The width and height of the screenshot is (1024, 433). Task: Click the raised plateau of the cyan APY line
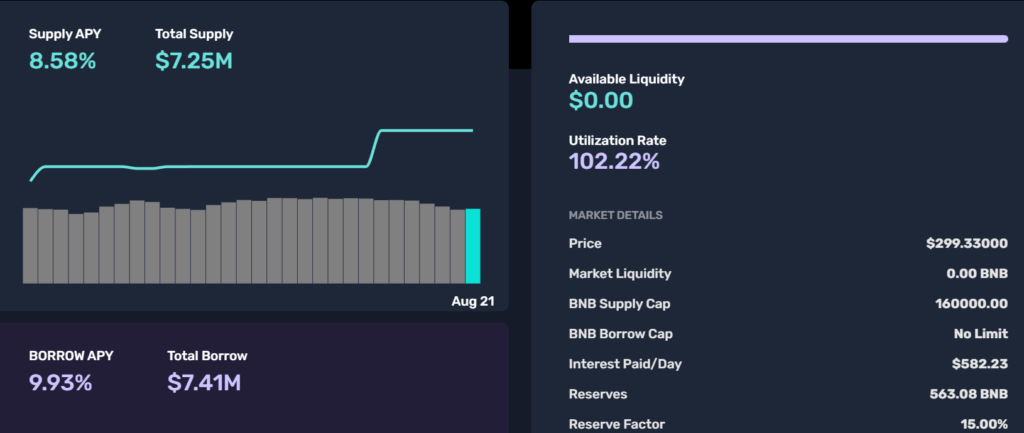point(425,131)
